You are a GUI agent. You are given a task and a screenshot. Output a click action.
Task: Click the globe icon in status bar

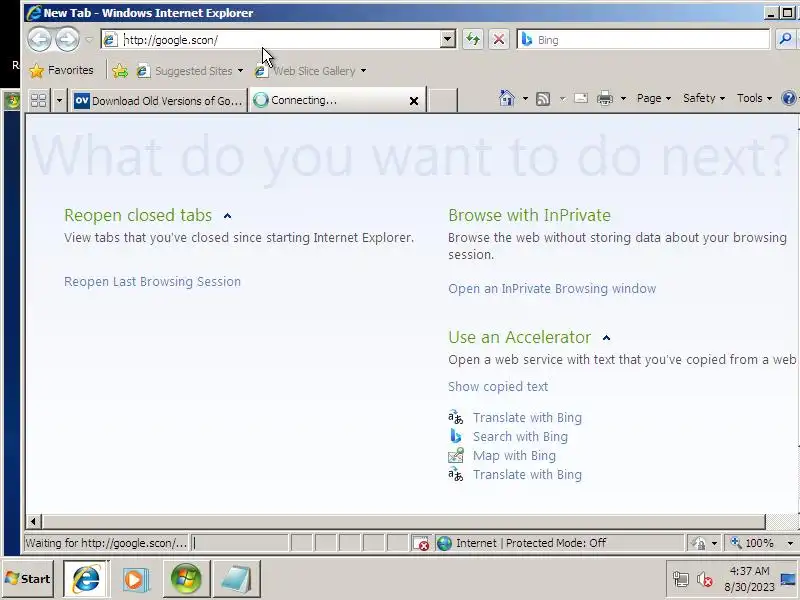pyautogui.click(x=444, y=543)
